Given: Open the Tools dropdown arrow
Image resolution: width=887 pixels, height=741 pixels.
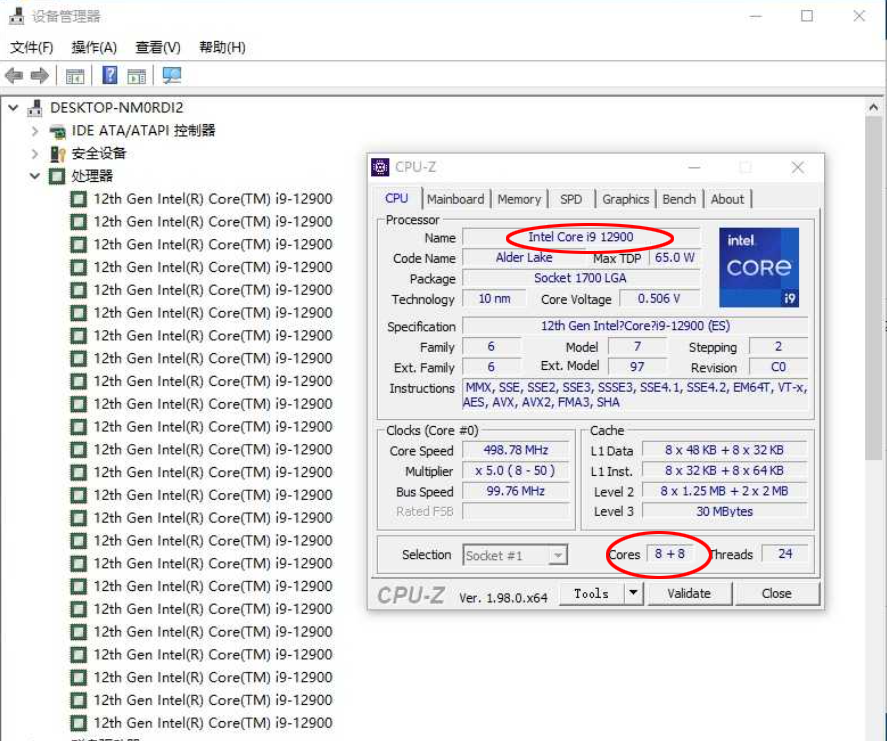Looking at the screenshot, I should coord(634,593).
